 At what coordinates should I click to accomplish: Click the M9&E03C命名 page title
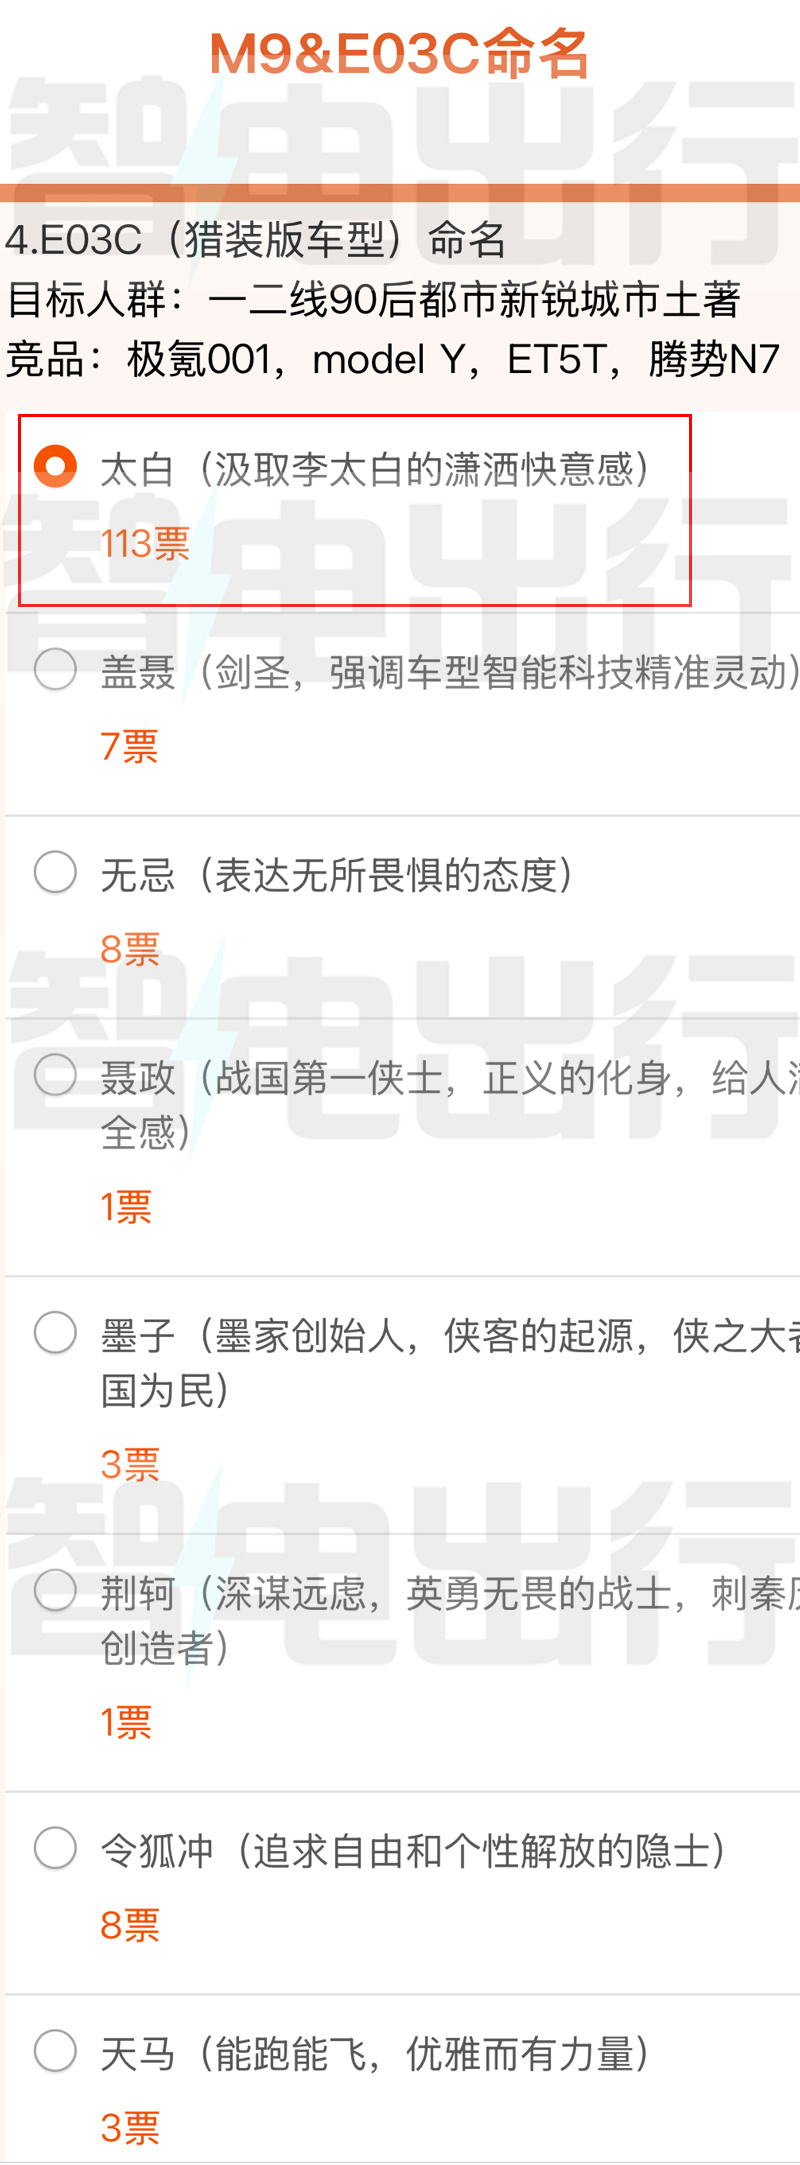399,54
